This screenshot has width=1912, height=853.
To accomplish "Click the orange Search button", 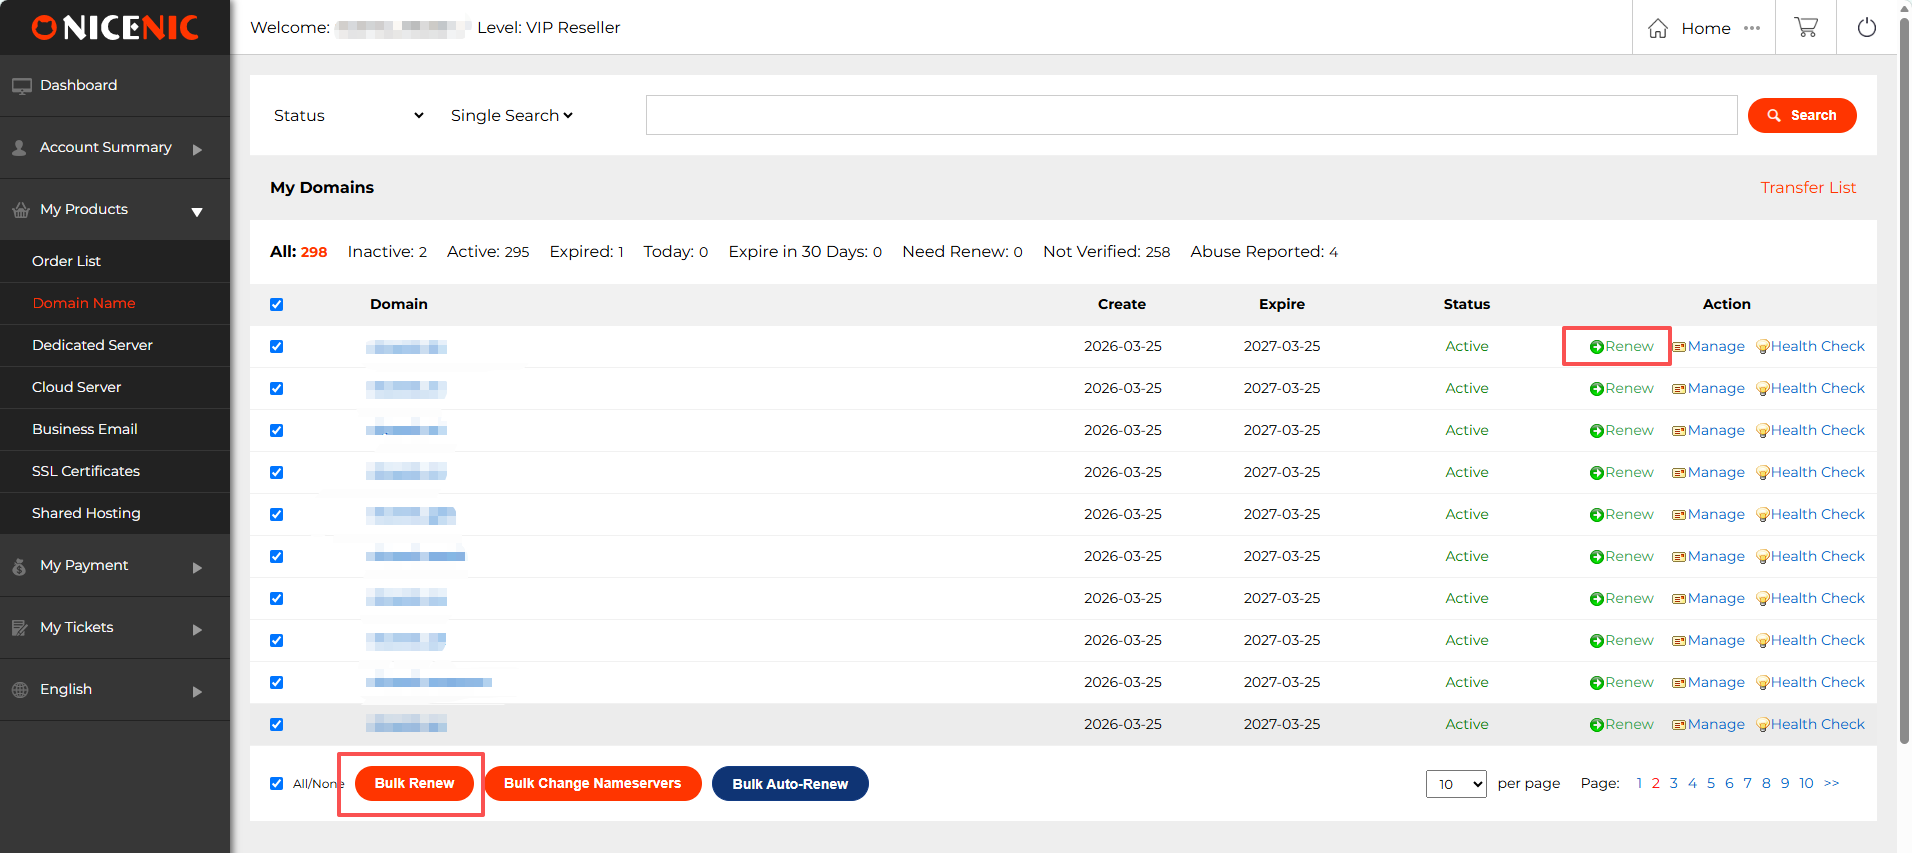I will (1802, 115).
